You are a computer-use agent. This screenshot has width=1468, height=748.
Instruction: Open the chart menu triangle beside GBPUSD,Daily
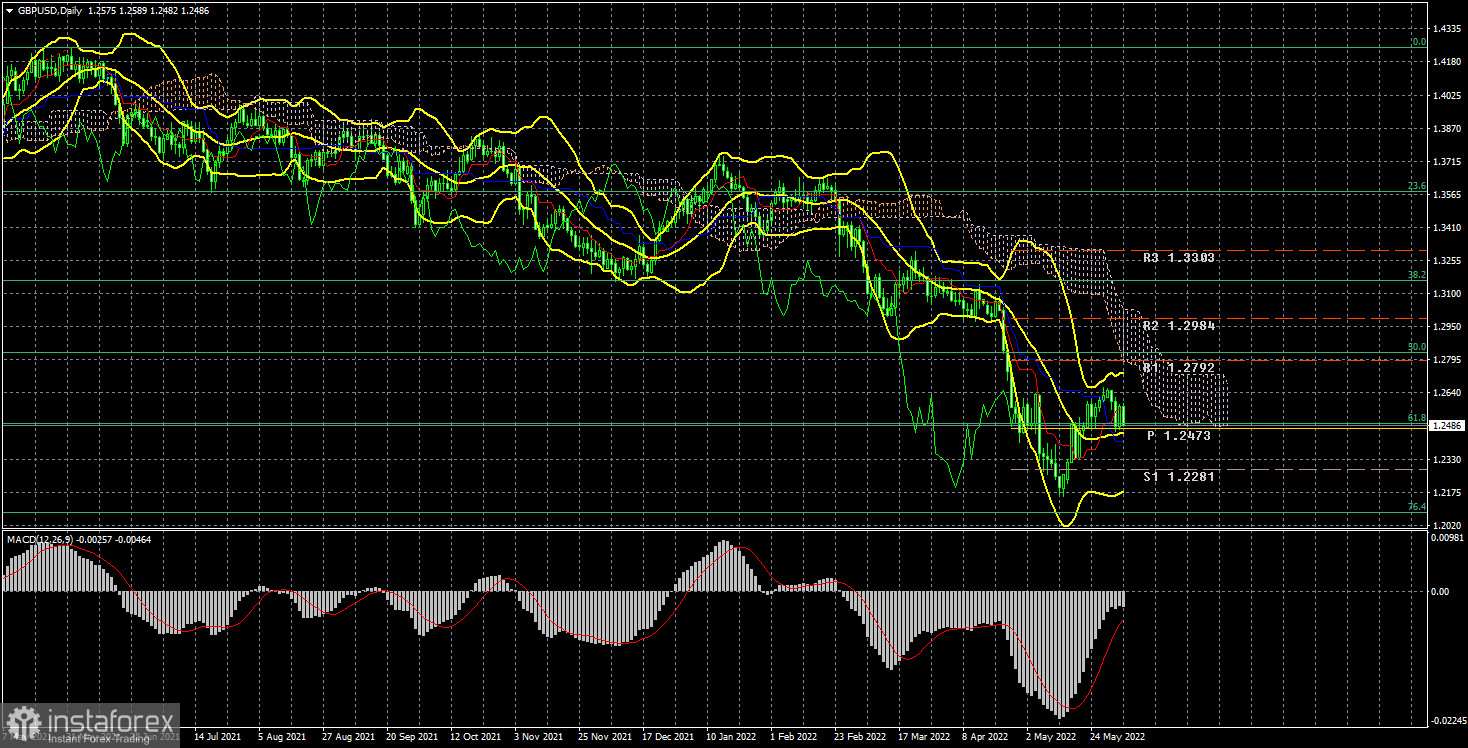[8, 11]
